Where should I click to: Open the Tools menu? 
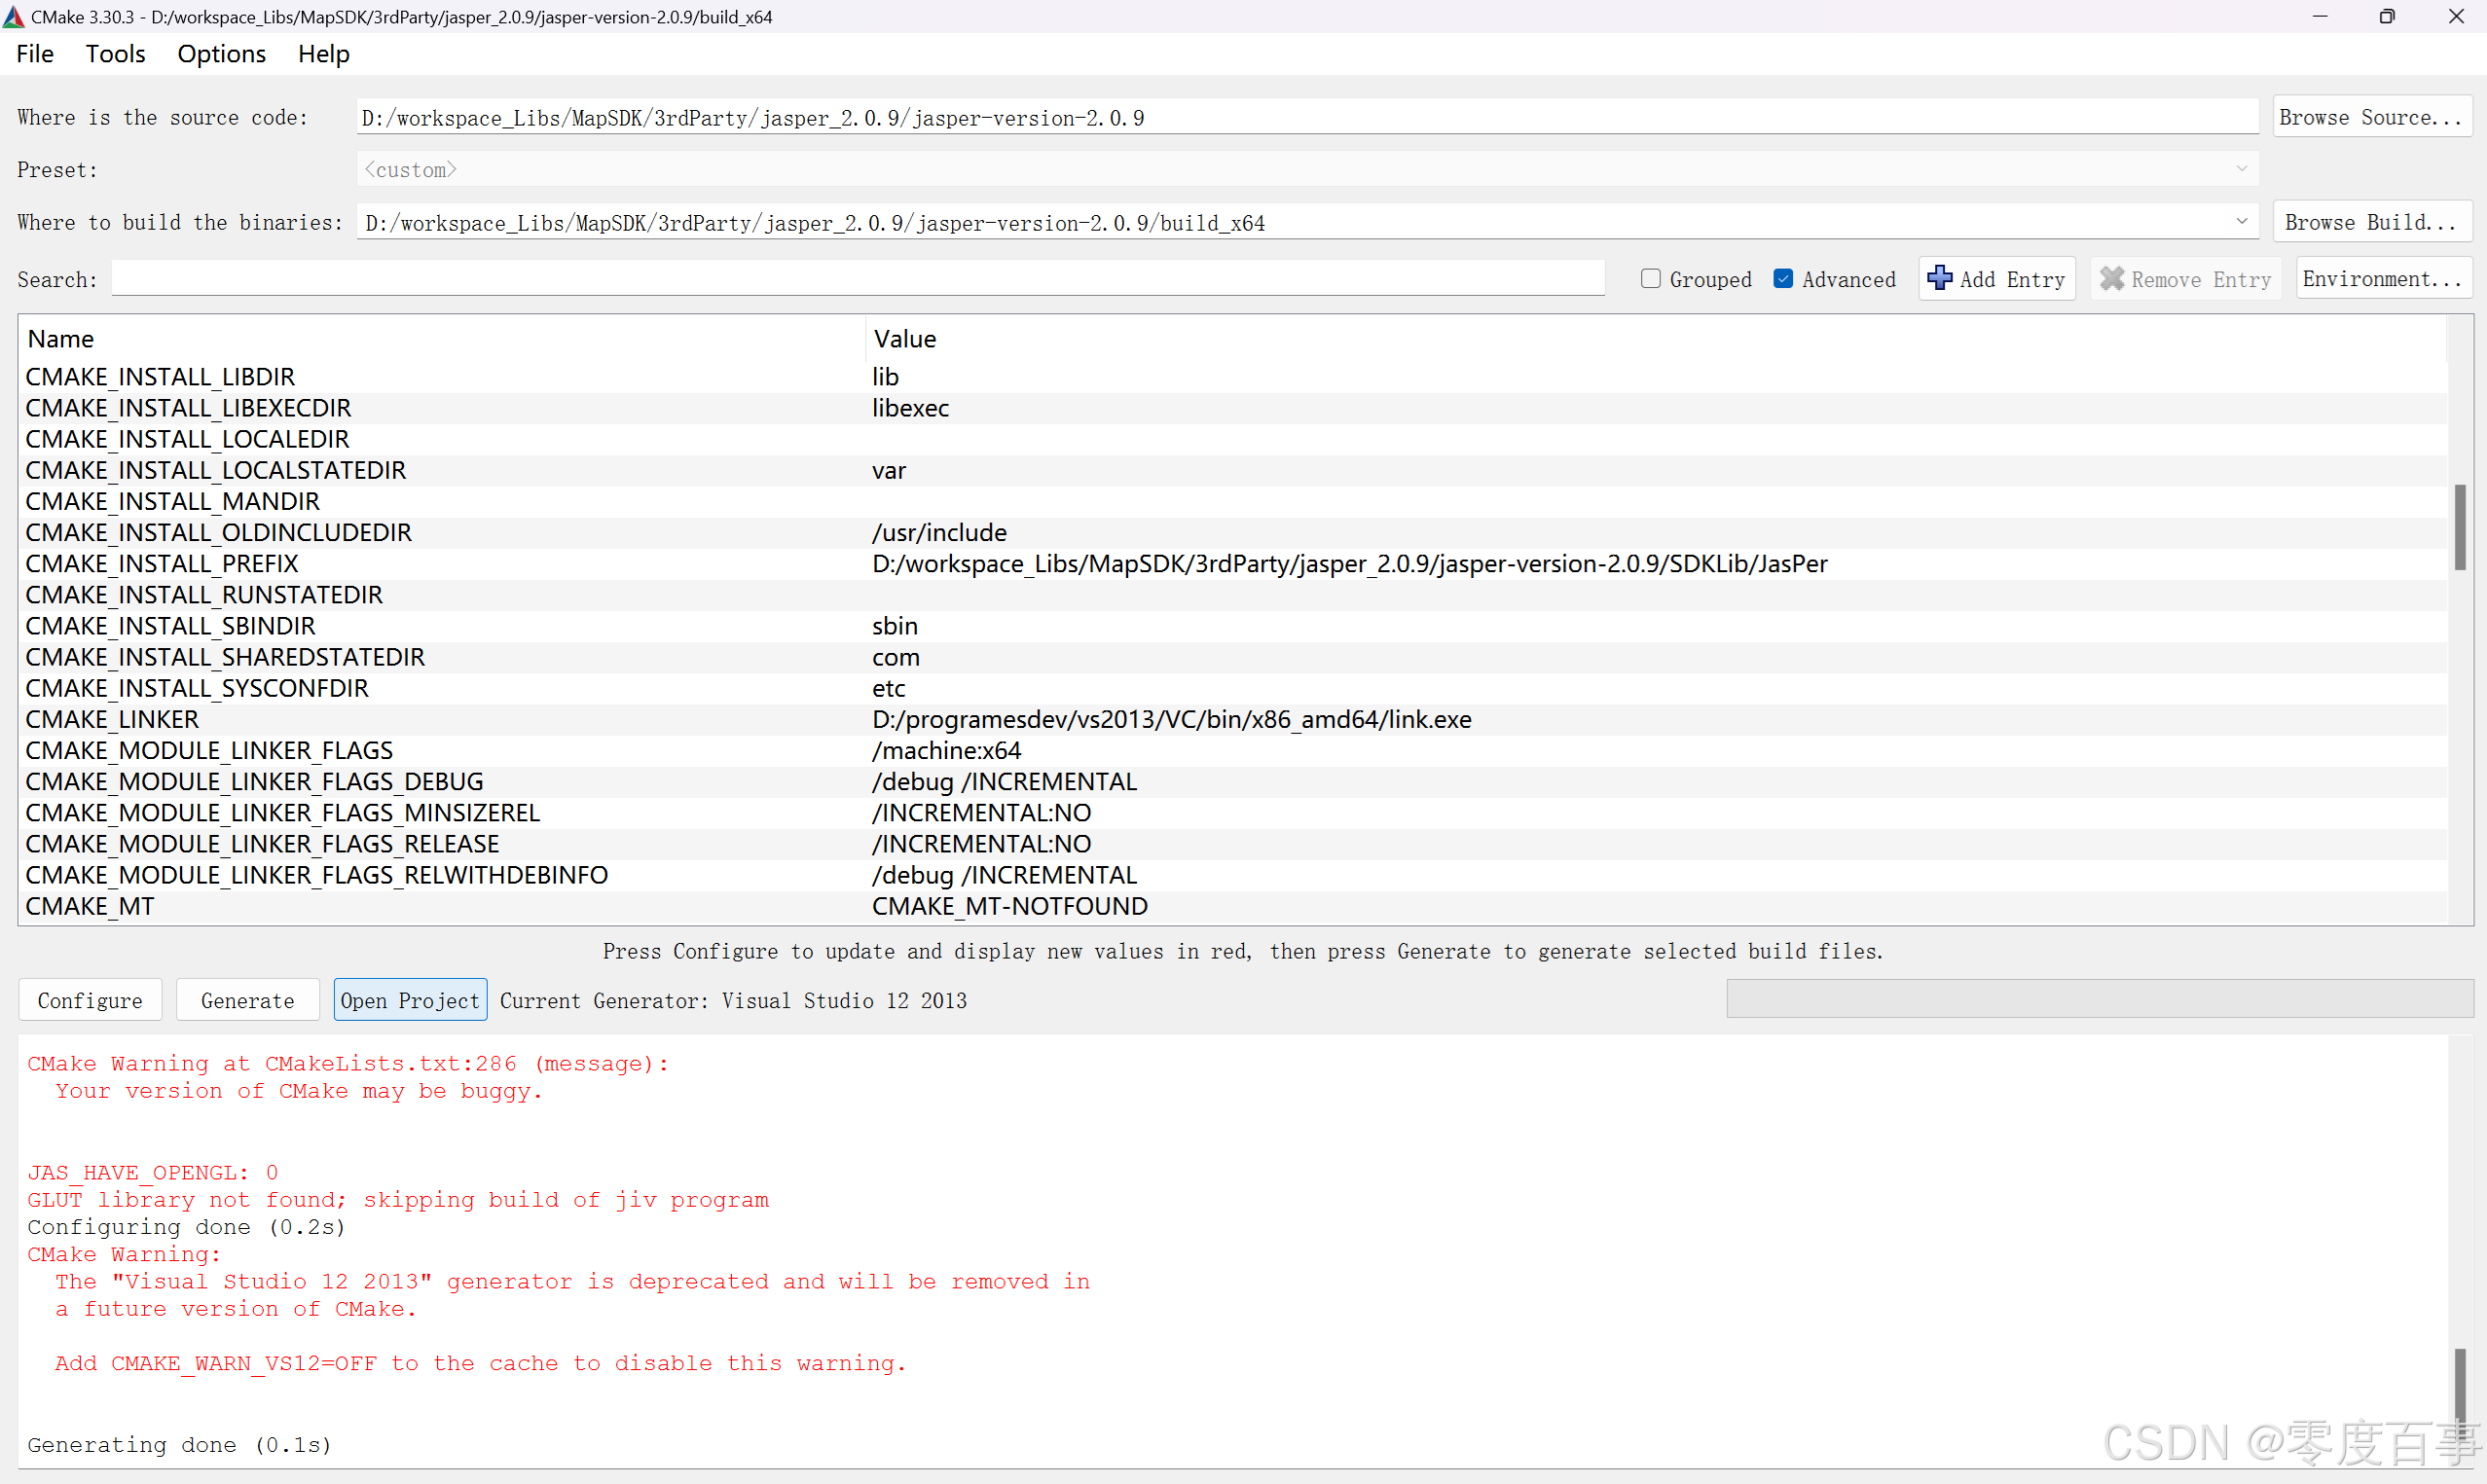pyautogui.click(x=115, y=54)
